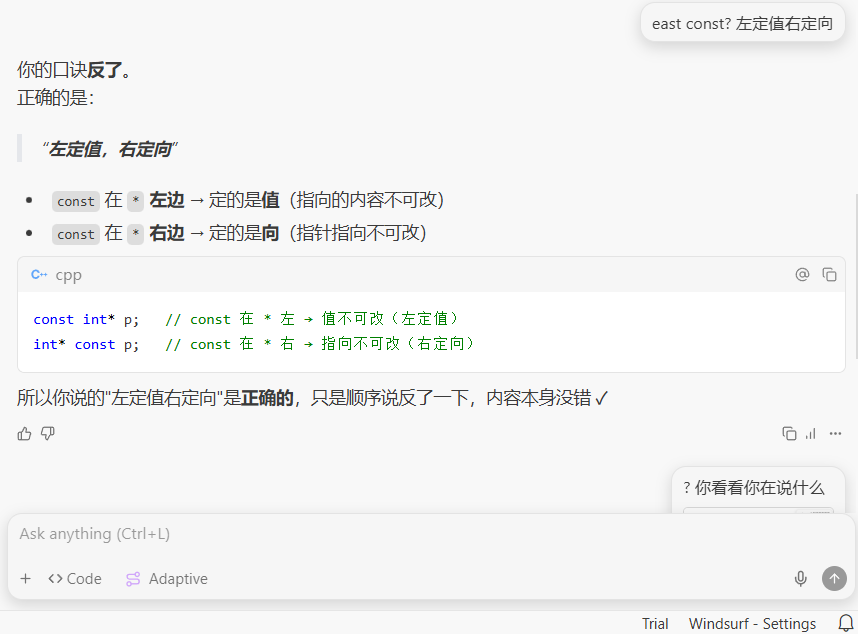The width and height of the screenshot is (858, 634).
Task: Open Windsurf - Settings in status bar
Action: (752, 624)
